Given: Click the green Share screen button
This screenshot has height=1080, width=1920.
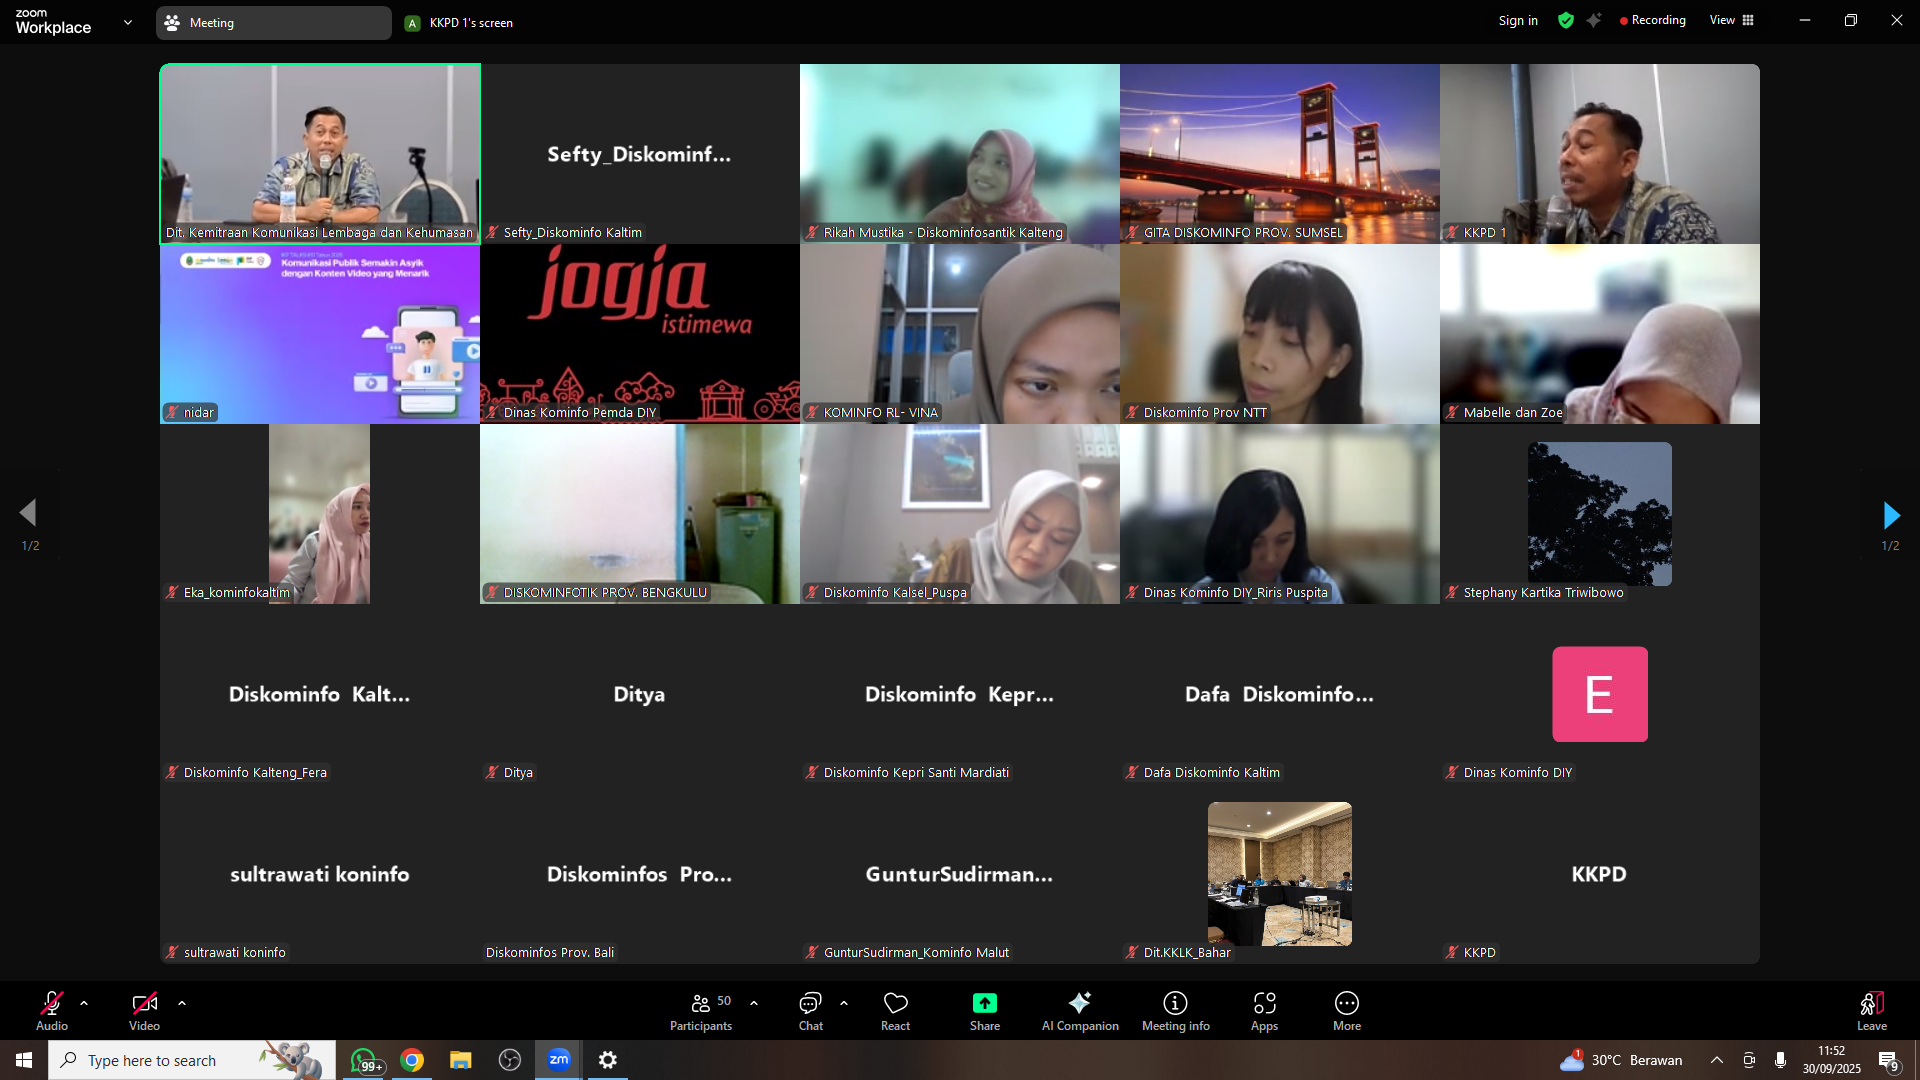Looking at the screenshot, I should (984, 1003).
